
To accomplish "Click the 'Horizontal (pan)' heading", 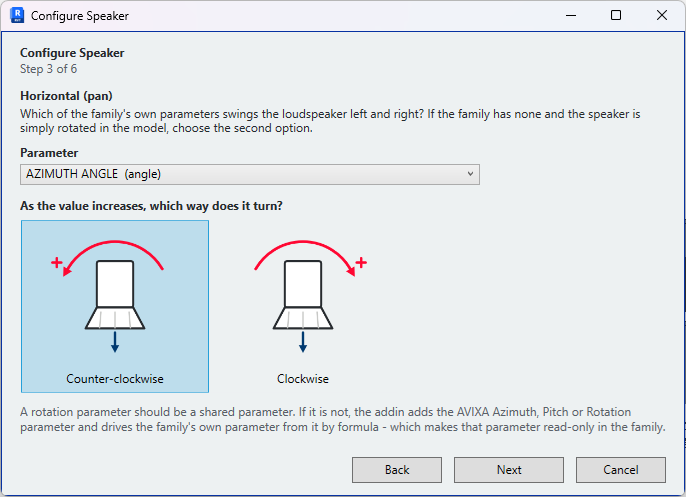I will [66, 96].
